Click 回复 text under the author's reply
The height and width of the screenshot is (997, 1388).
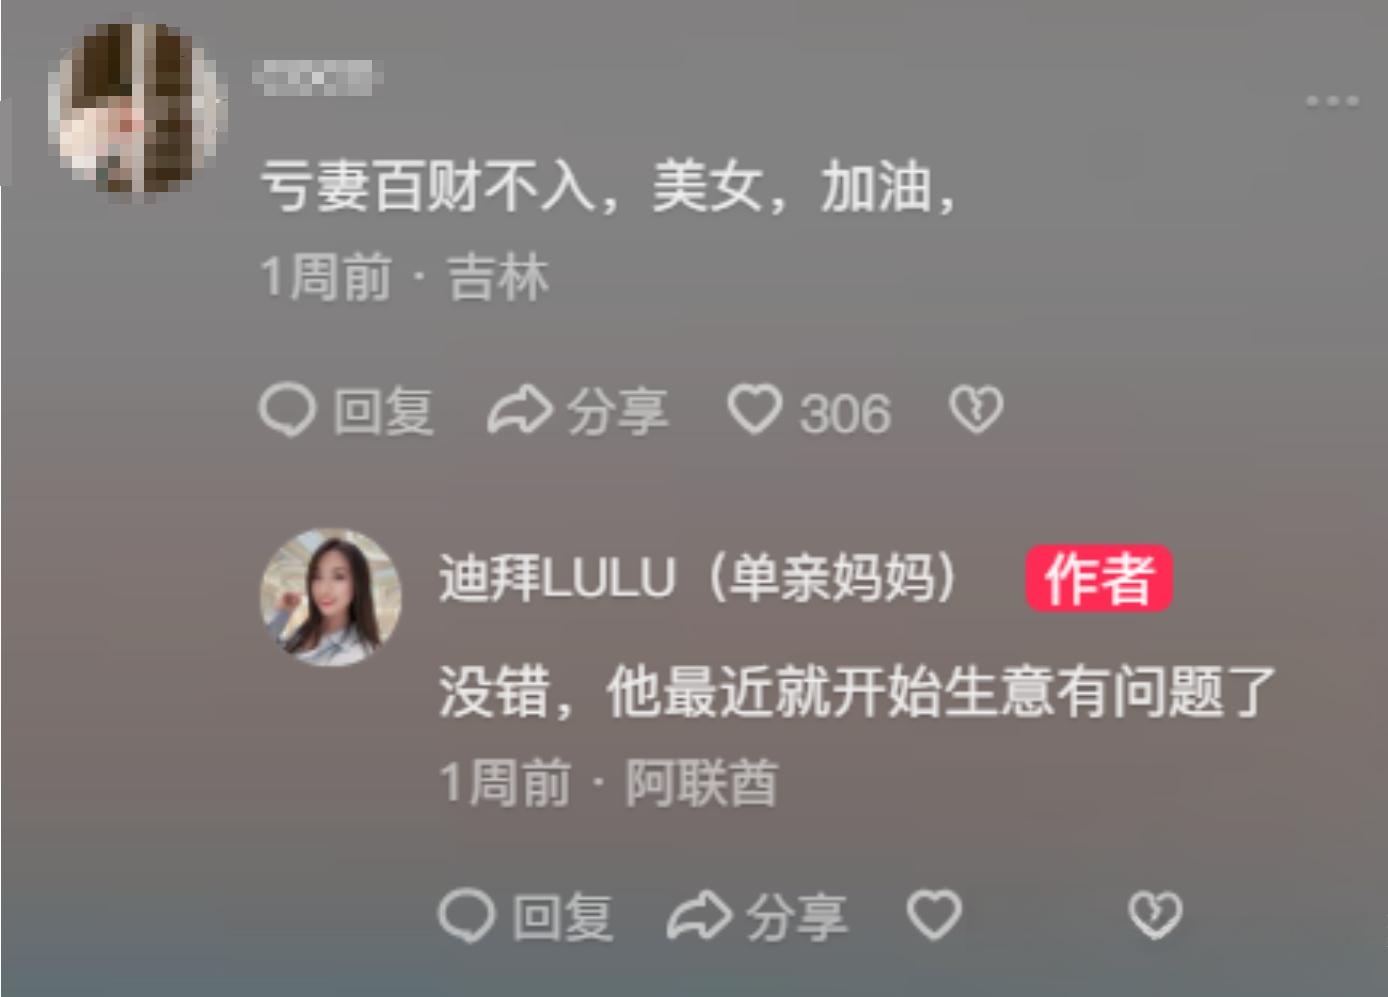click(x=563, y=917)
